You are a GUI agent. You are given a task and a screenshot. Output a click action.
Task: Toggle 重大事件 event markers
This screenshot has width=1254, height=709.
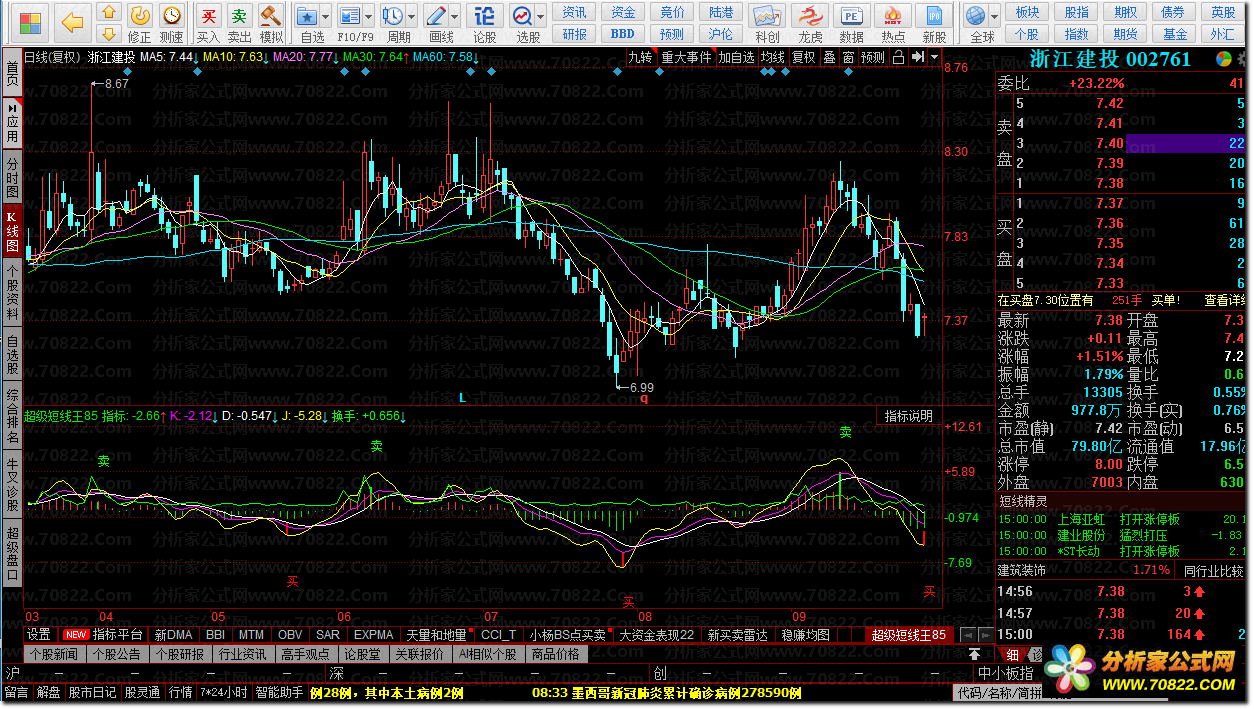(x=686, y=57)
